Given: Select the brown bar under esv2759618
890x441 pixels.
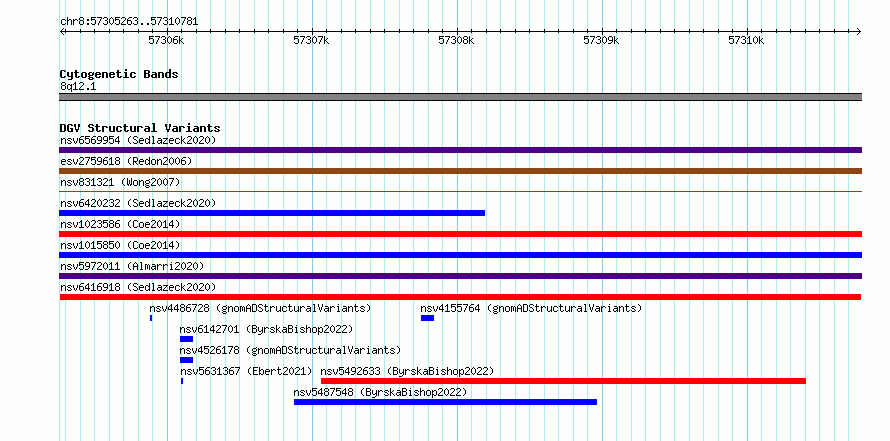Looking at the screenshot, I should (x=460, y=171).
